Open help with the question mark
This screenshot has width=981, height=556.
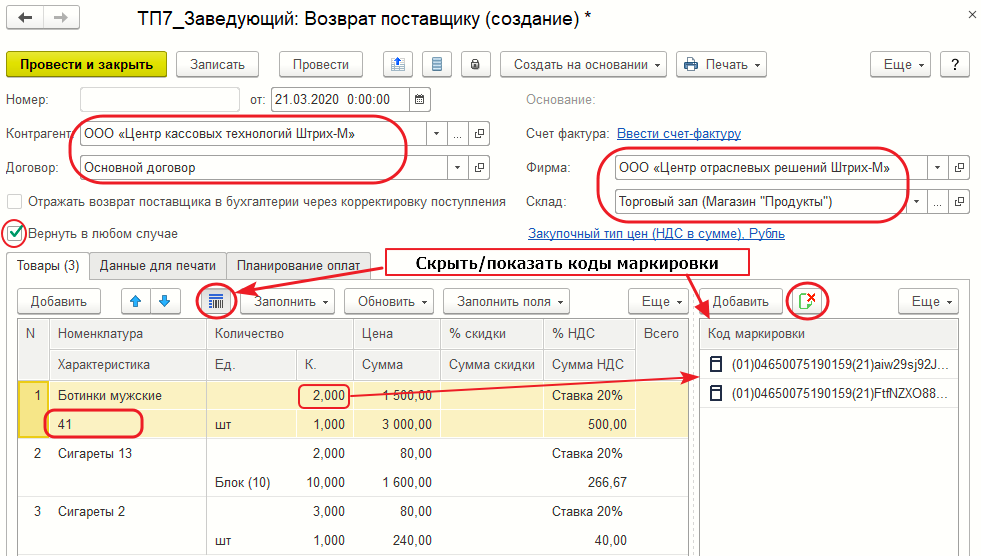click(955, 64)
